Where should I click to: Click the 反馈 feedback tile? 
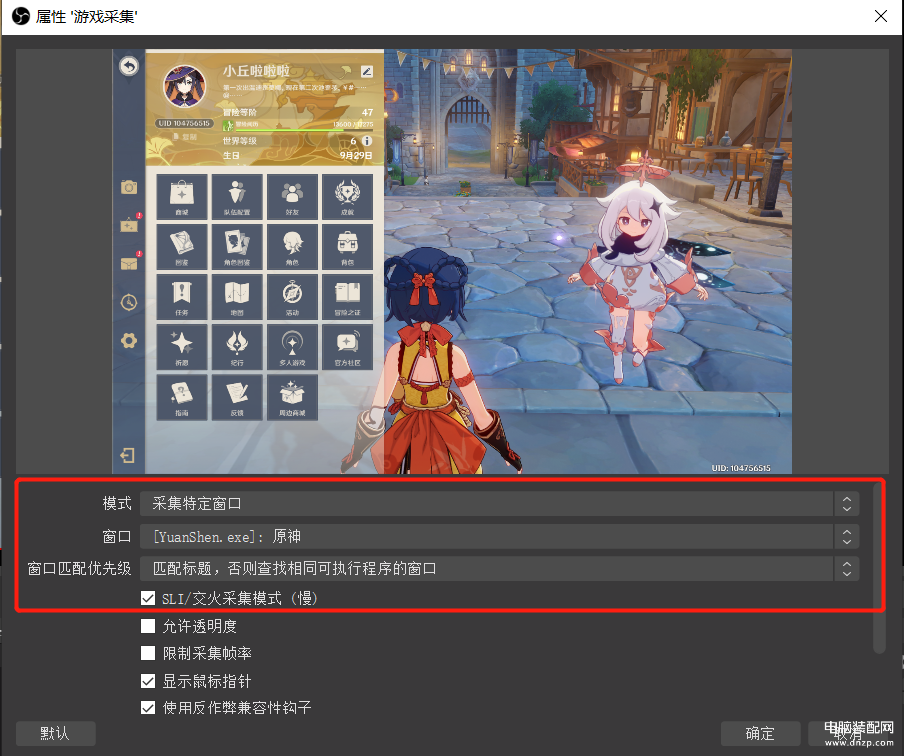pos(237,397)
